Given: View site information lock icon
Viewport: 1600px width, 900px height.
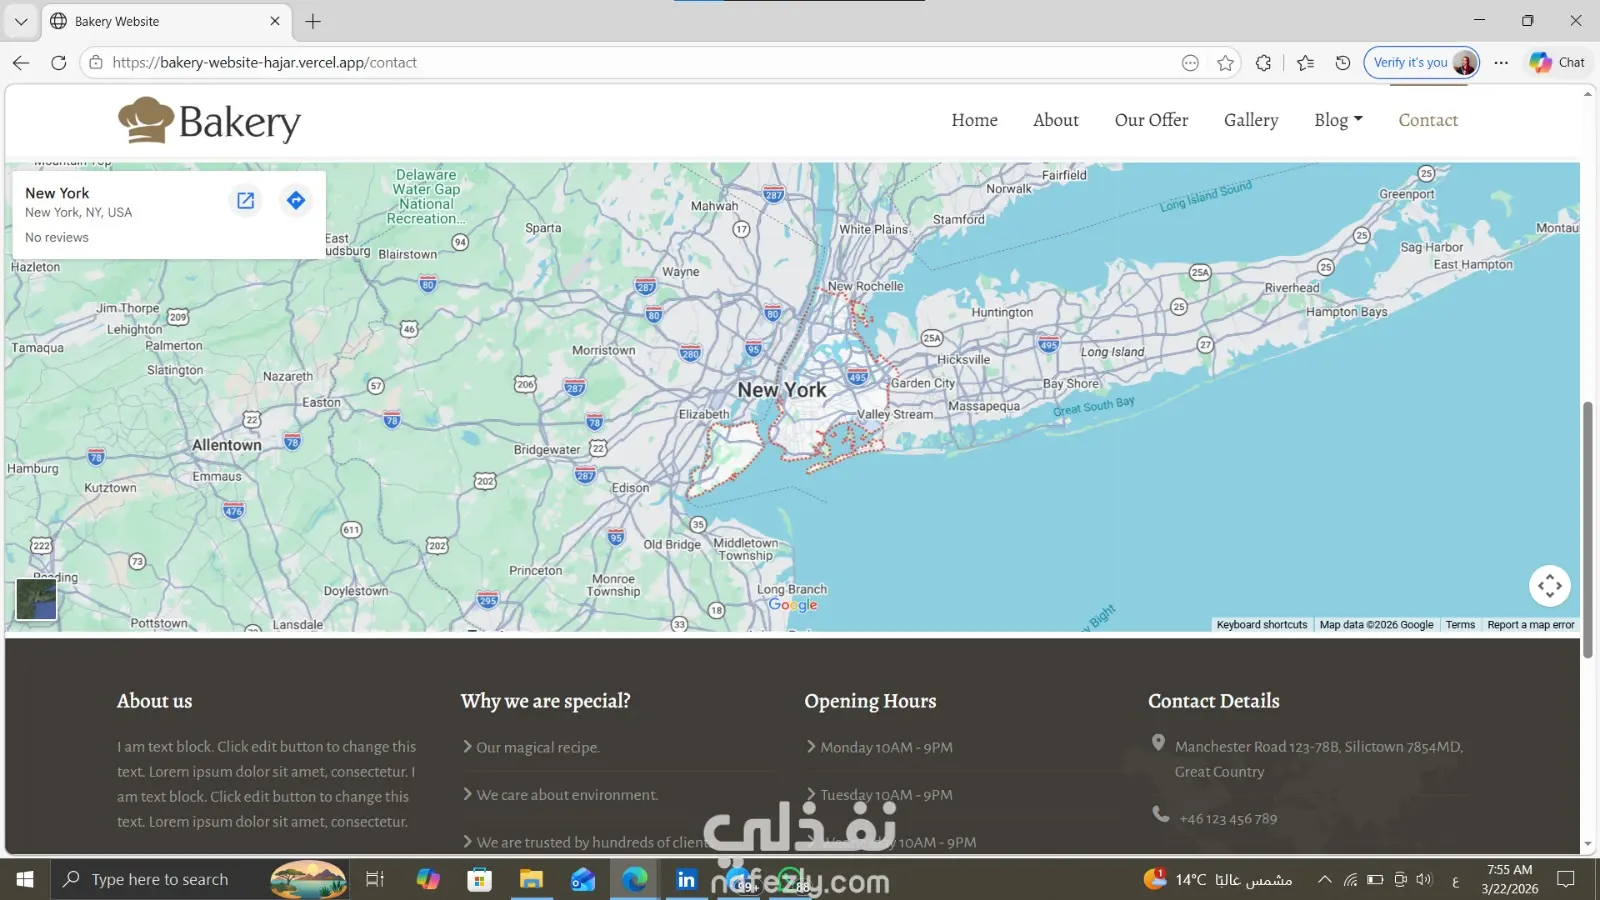Looking at the screenshot, I should pos(96,62).
